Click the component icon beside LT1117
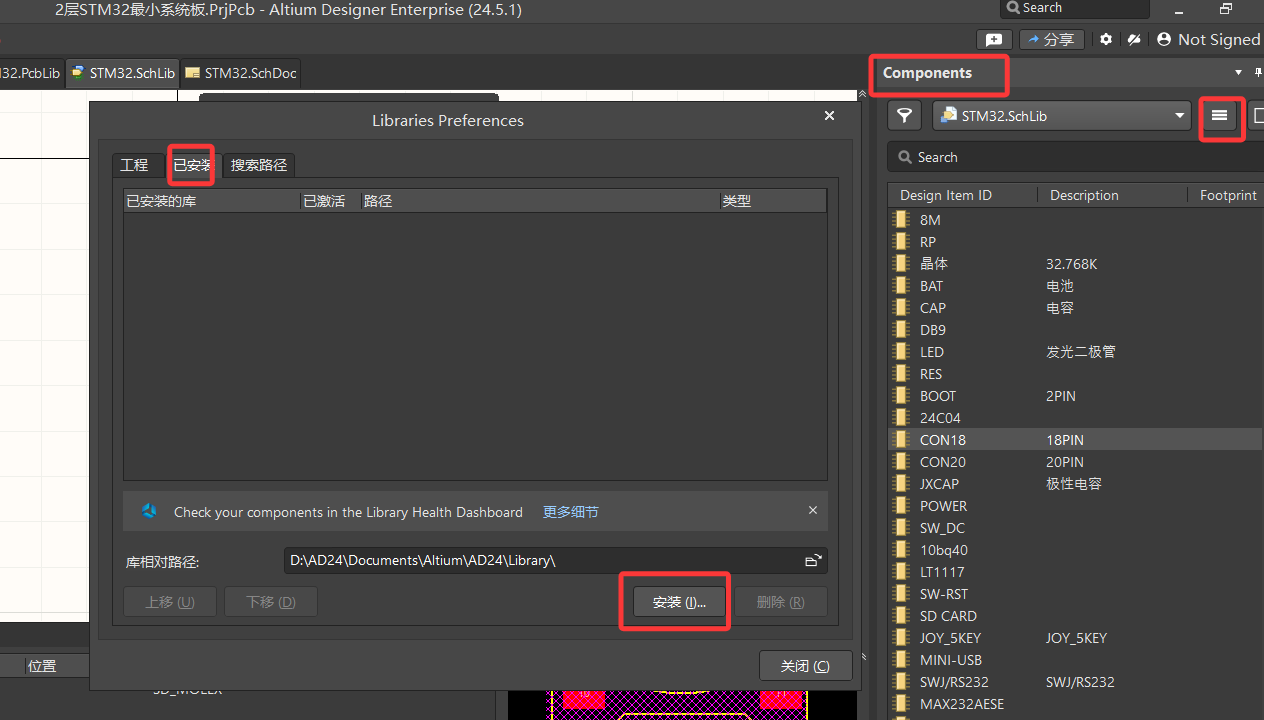The height and width of the screenshot is (720, 1264). [901, 571]
